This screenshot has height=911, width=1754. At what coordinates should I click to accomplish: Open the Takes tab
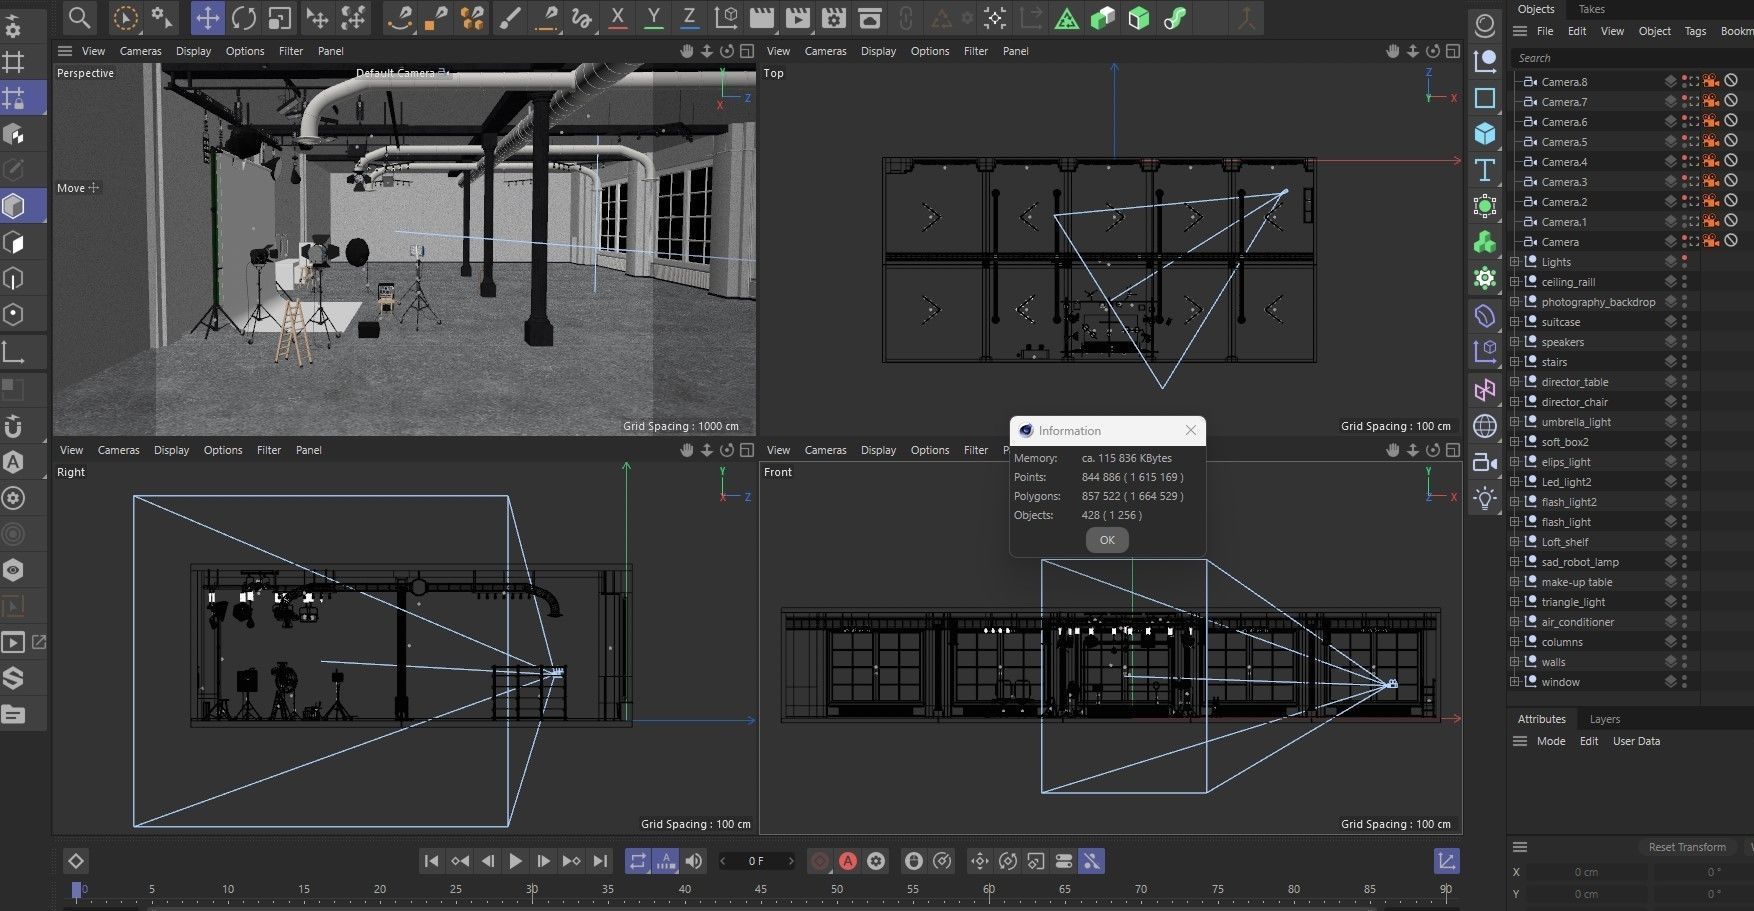1591,9
